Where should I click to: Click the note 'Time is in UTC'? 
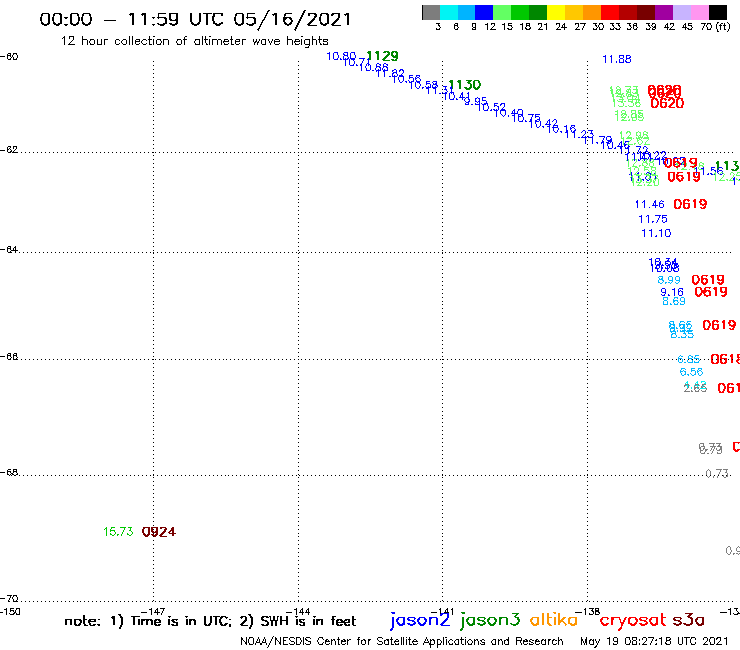(x=181, y=621)
